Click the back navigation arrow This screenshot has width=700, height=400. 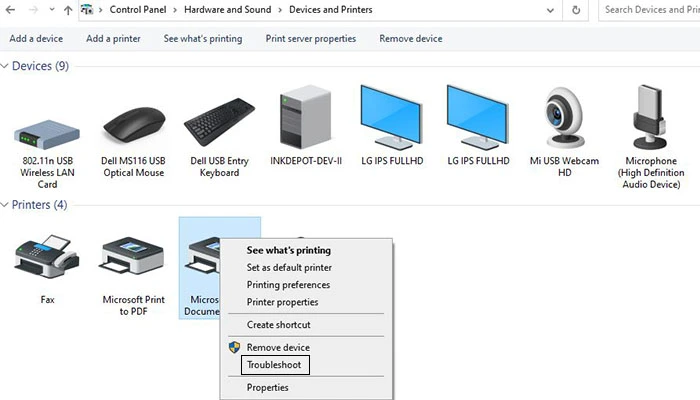click(10, 10)
